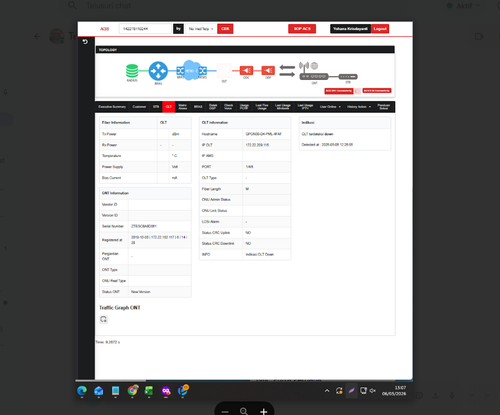Click the back arrow in chat header
Screen dimensions: 500x415
(x=37, y=36)
